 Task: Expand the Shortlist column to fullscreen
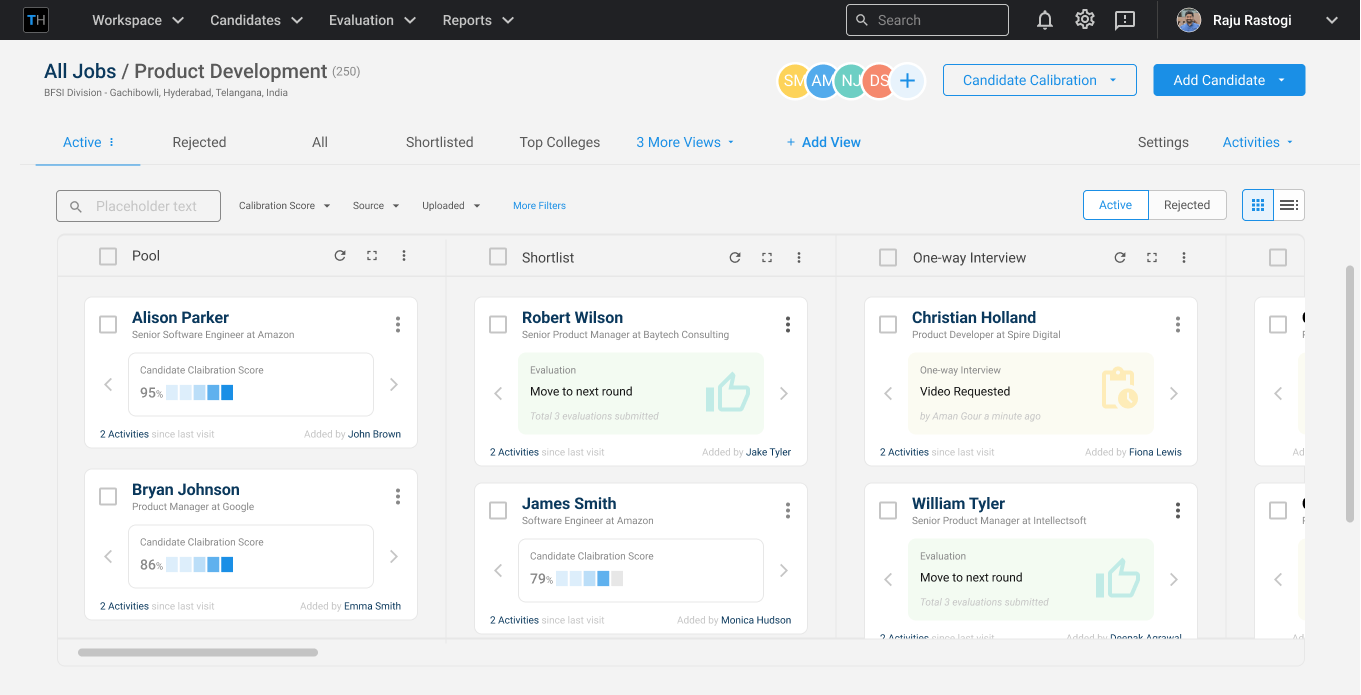[767, 258]
